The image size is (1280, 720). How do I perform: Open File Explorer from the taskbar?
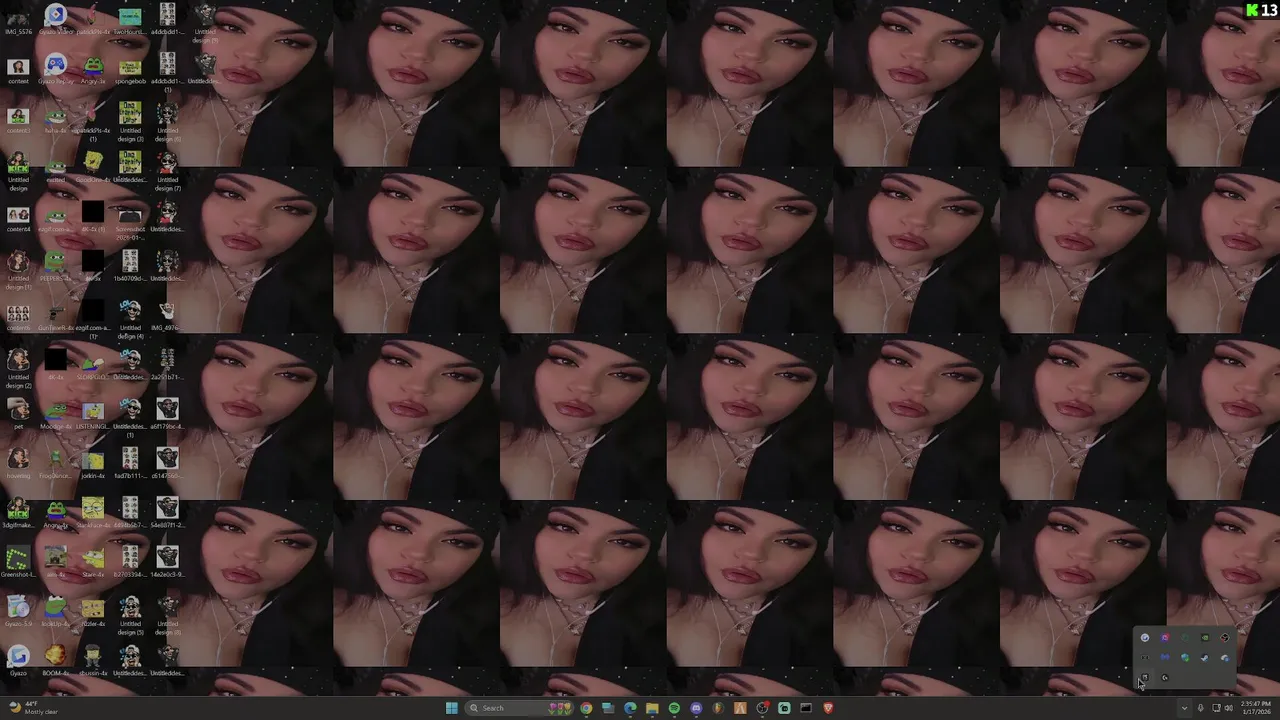click(652, 708)
